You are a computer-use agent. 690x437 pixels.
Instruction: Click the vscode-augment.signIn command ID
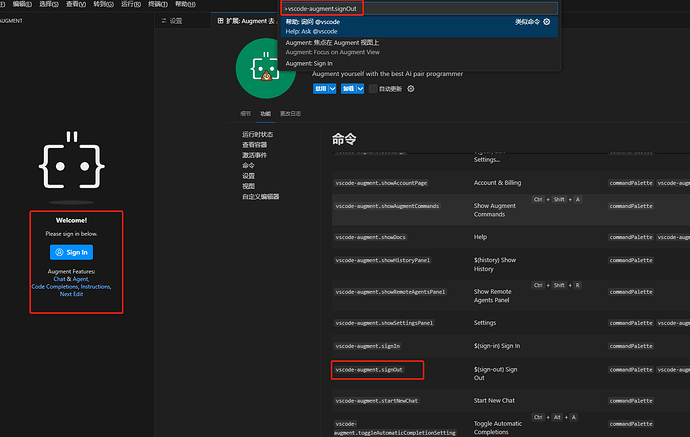point(367,346)
